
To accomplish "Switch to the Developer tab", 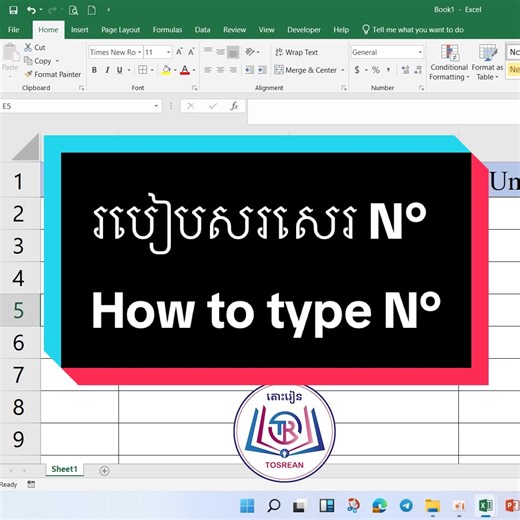I will coord(304,30).
